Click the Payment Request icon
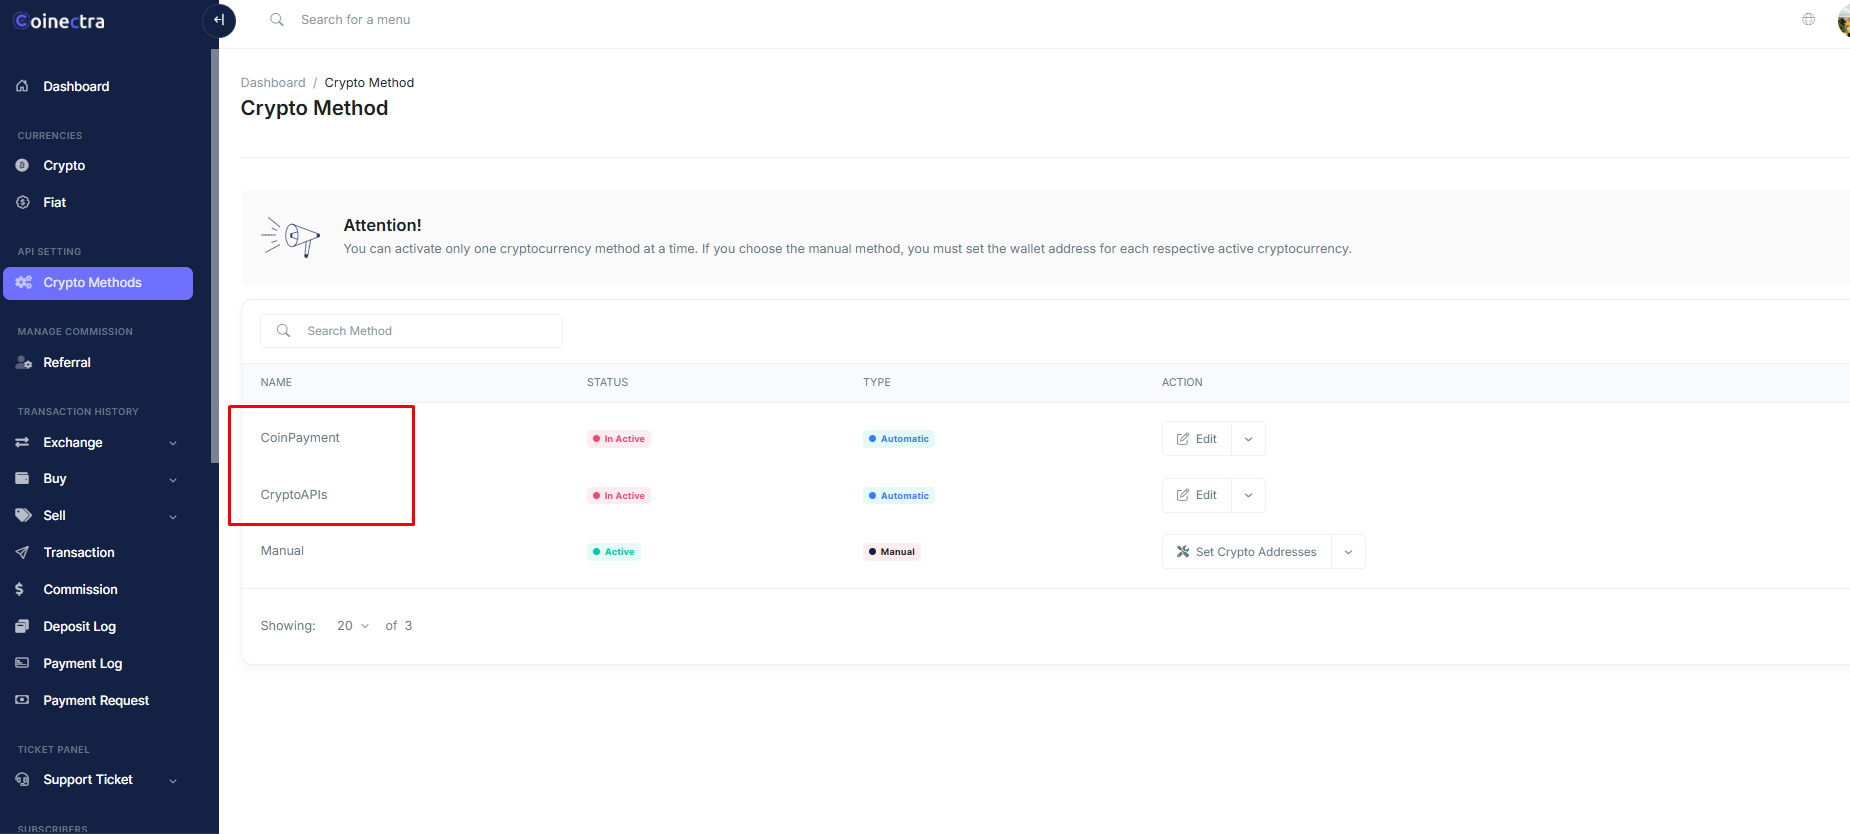The height and width of the screenshot is (834, 1850). (22, 700)
